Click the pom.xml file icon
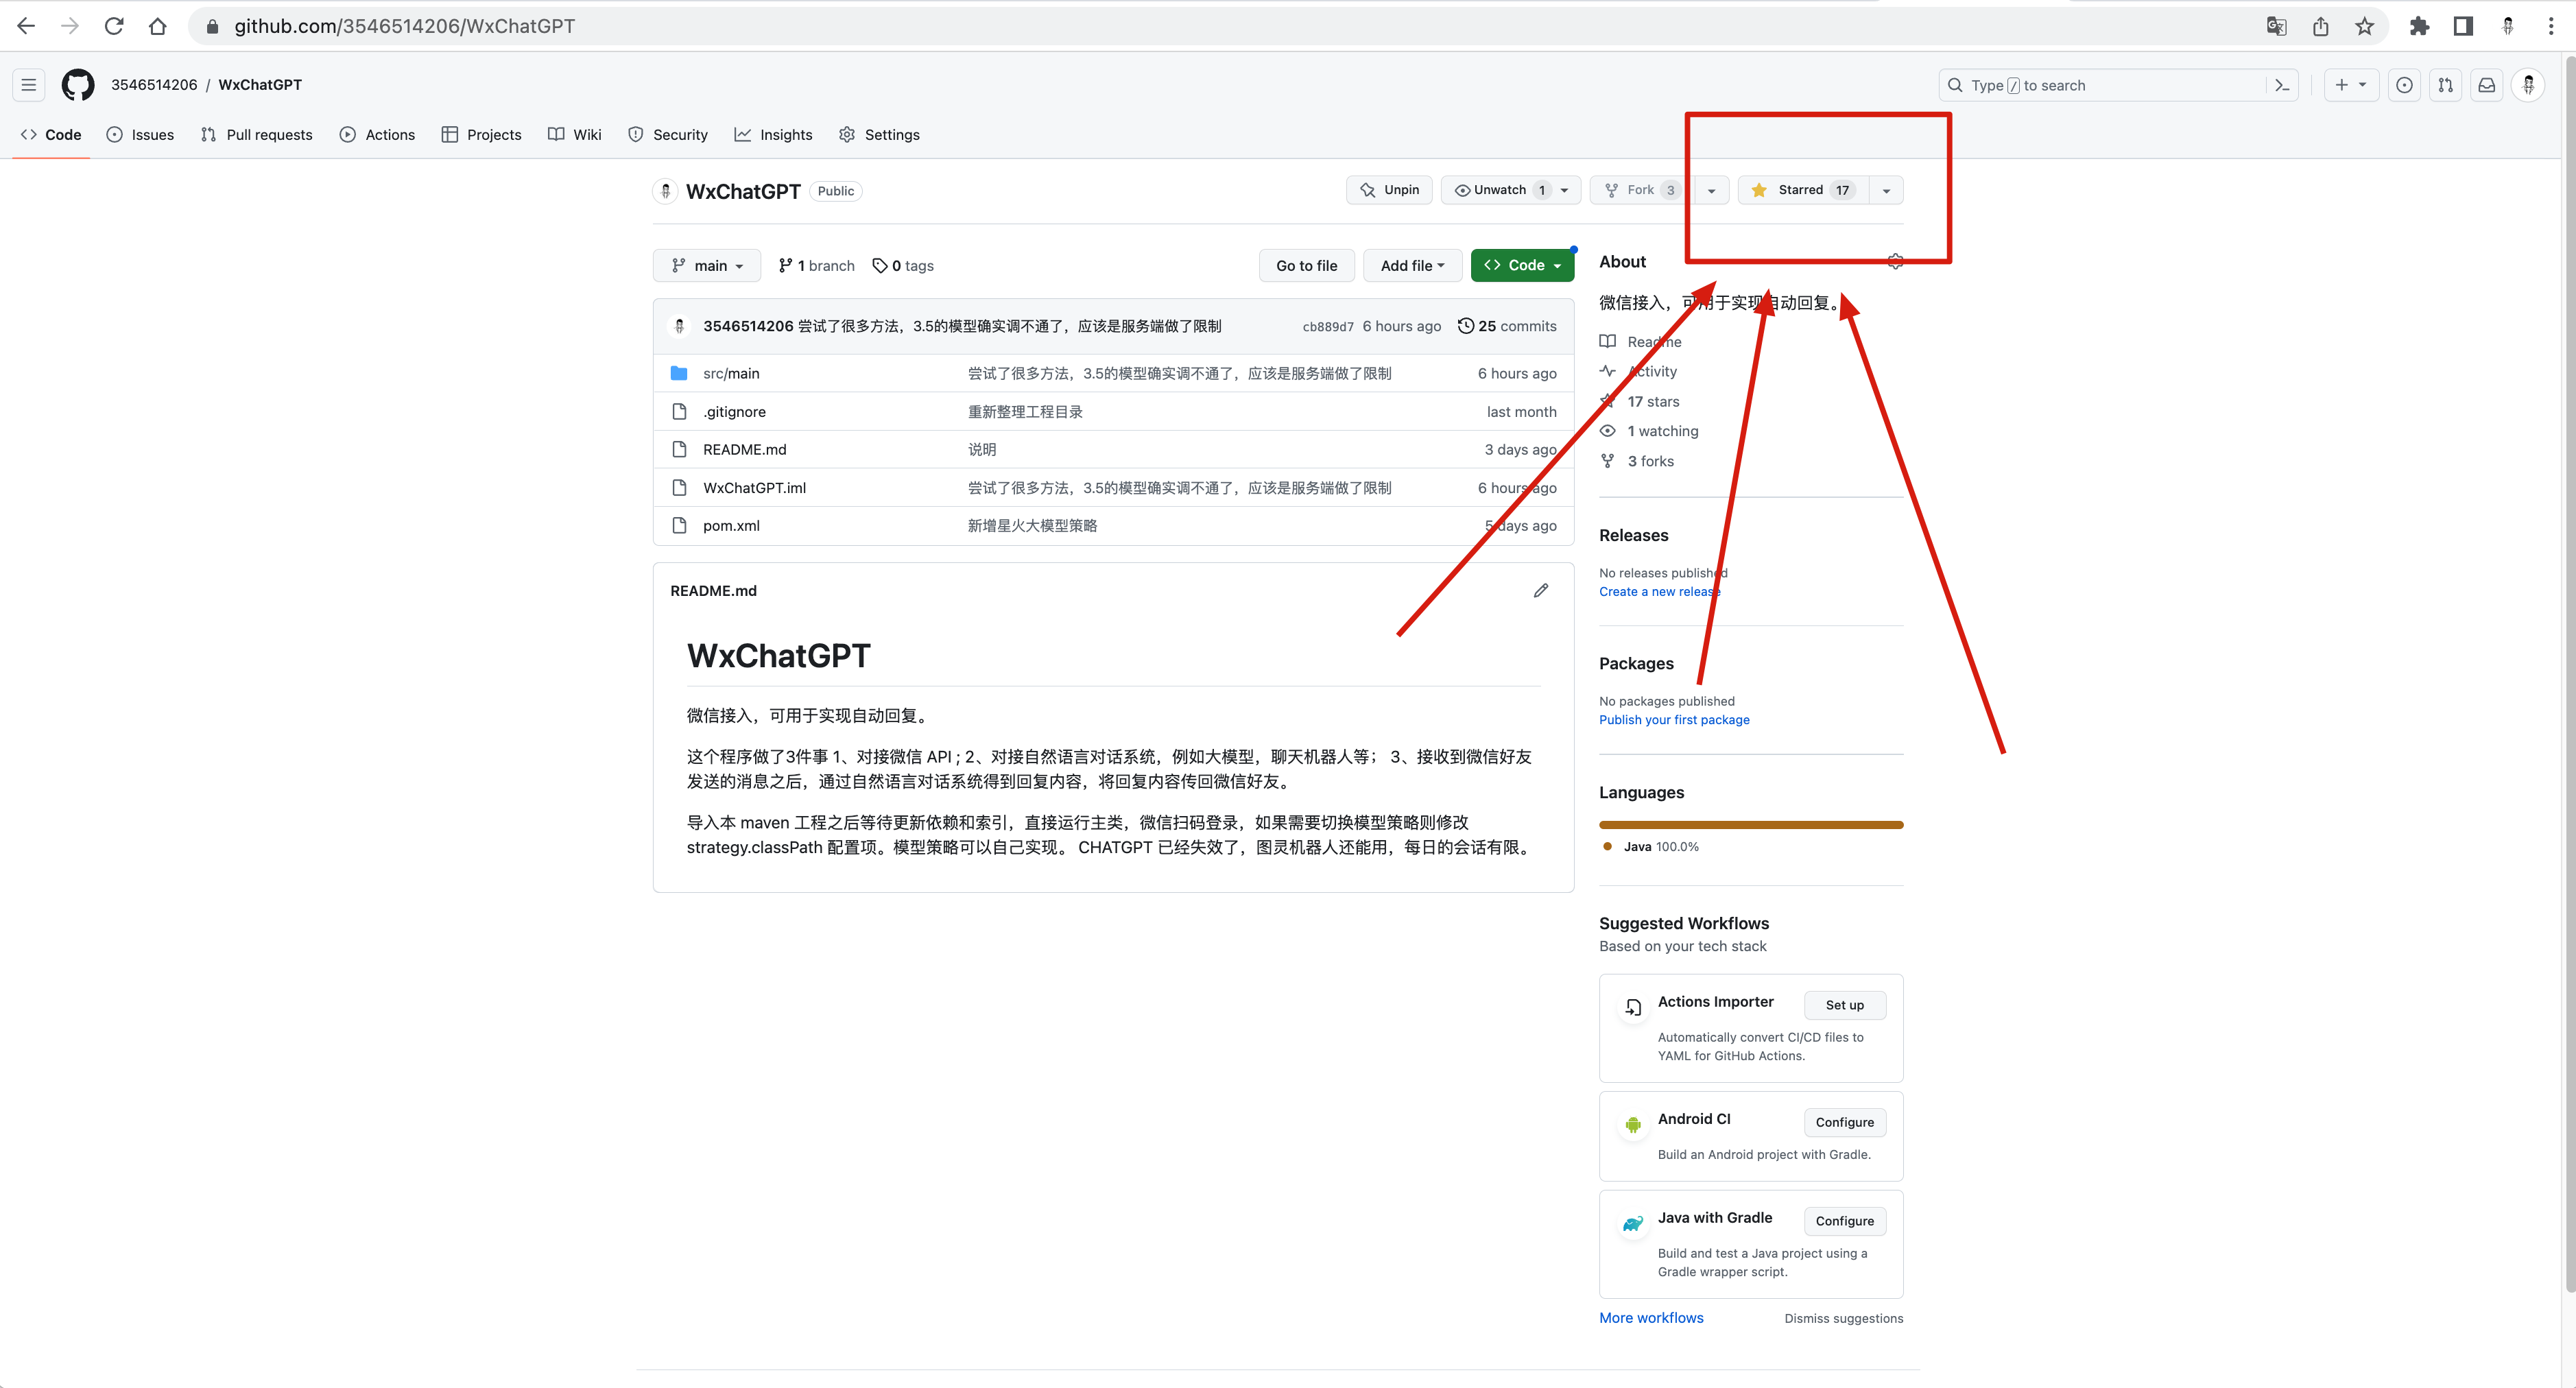Screen dimensions: 2576x1388 tap(679, 525)
